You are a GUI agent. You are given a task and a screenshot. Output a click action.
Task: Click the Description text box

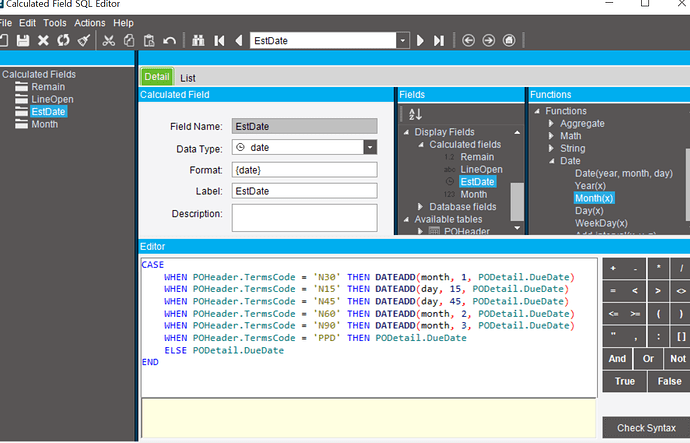click(304, 217)
